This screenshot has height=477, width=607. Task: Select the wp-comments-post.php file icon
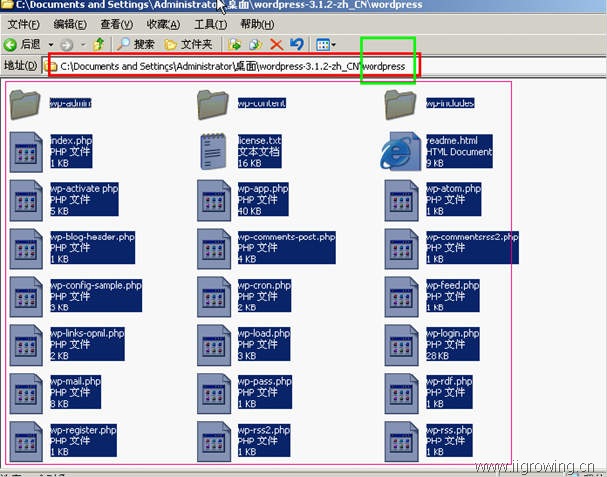(x=214, y=249)
